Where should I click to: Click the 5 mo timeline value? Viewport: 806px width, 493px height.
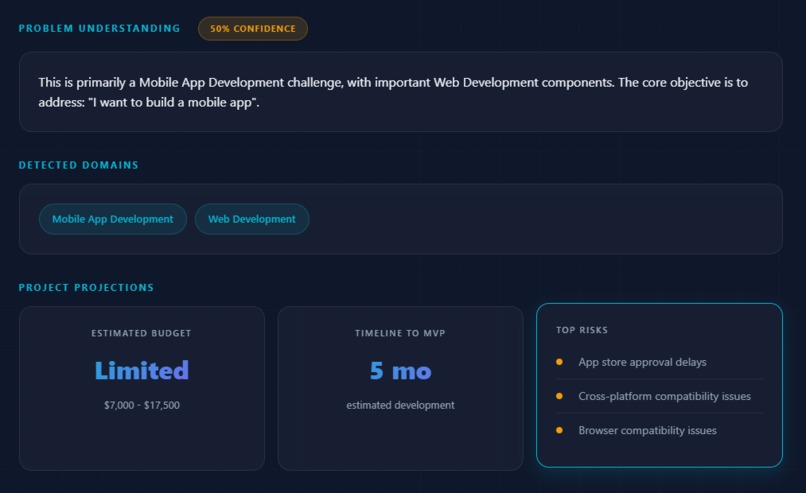(x=400, y=371)
